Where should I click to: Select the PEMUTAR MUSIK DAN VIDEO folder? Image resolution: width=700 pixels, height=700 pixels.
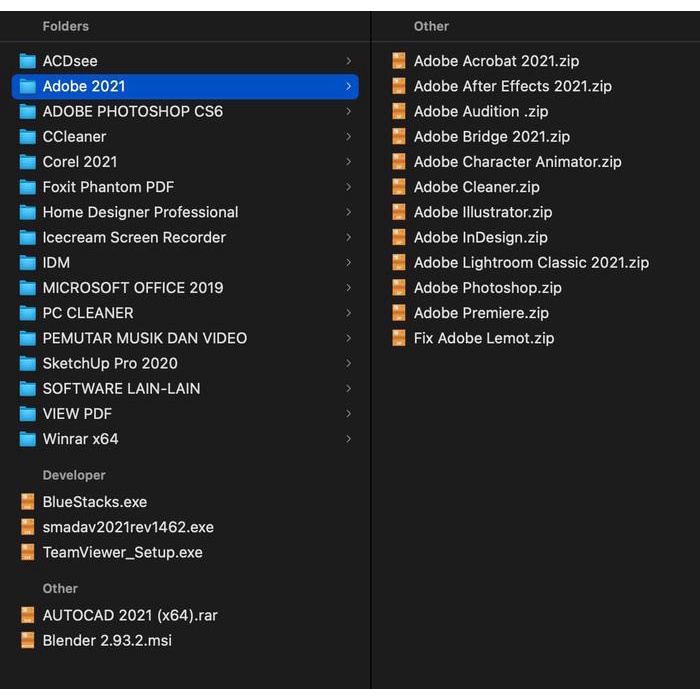[x=144, y=338]
